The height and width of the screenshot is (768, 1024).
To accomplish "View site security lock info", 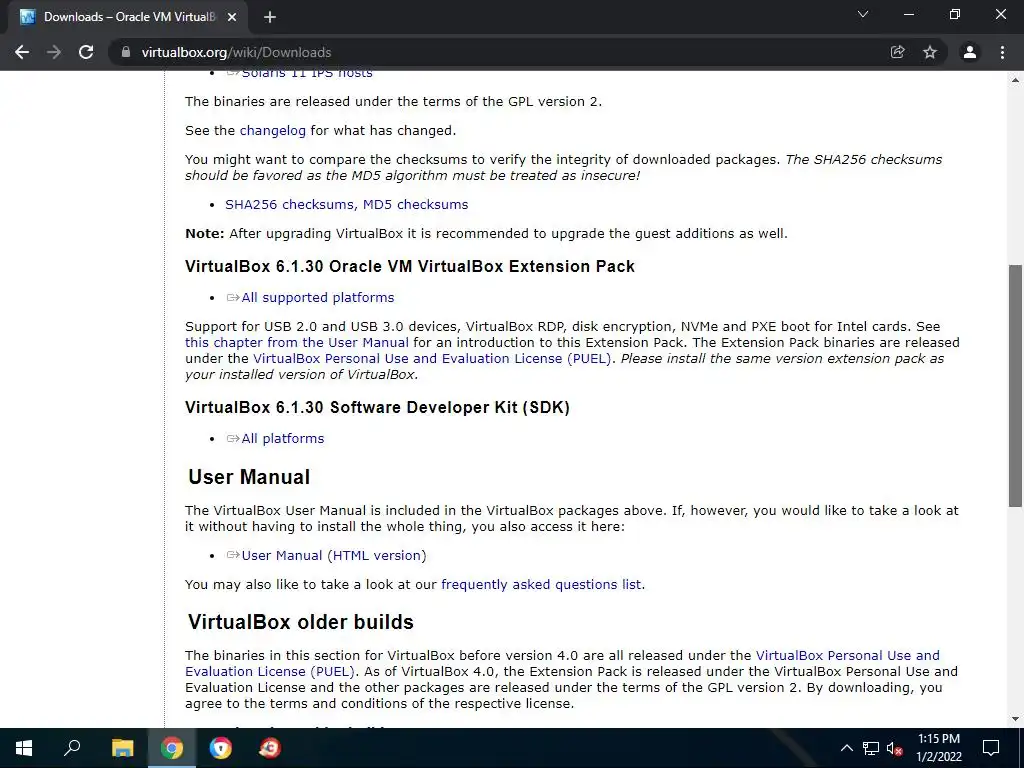I will click(126, 52).
